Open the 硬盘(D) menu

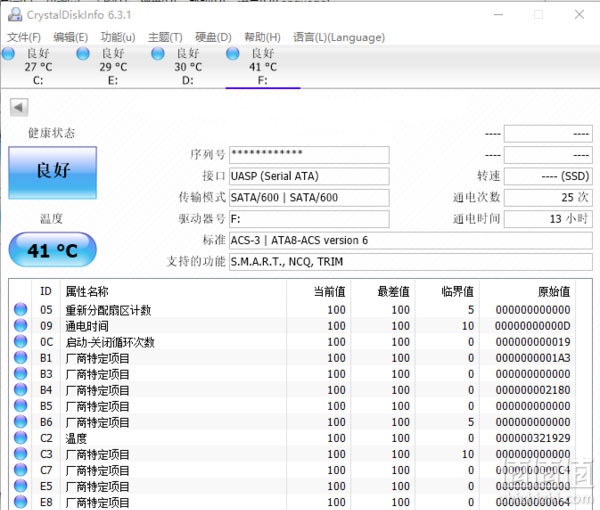pyautogui.click(x=213, y=37)
